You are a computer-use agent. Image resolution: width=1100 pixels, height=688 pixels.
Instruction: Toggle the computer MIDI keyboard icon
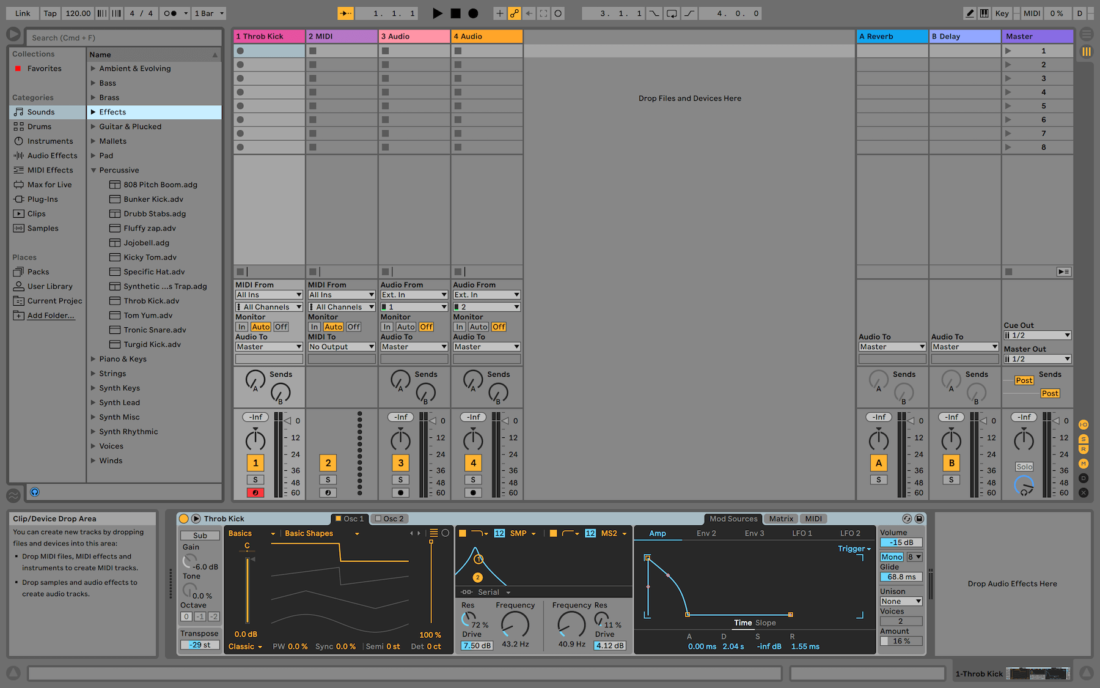(x=984, y=13)
